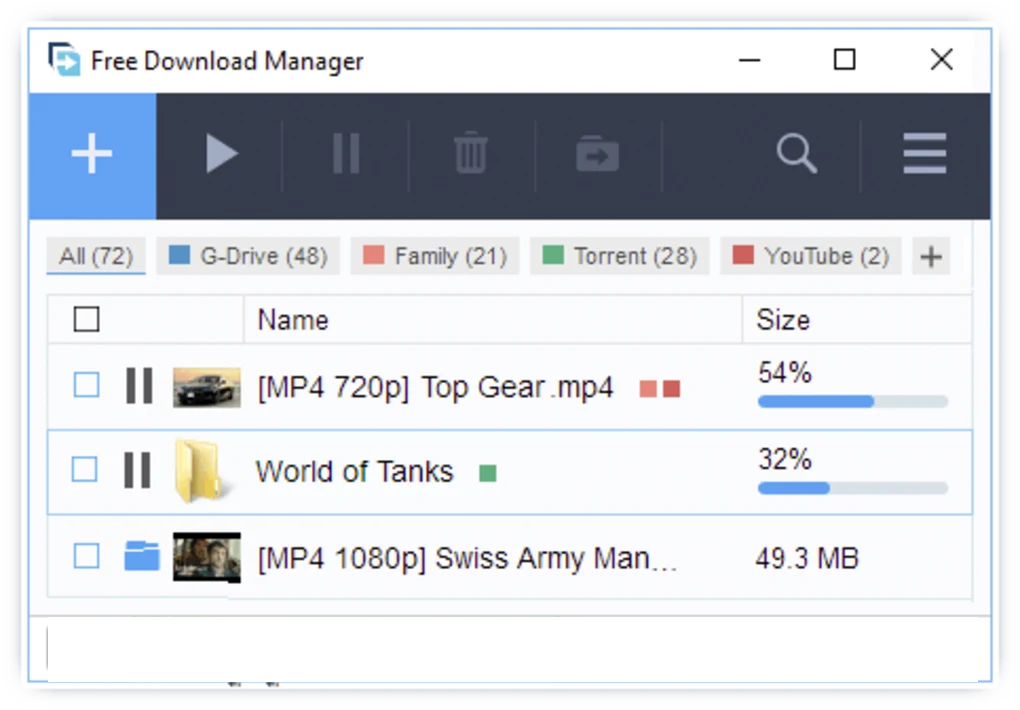Pause the World of Tanks download
This screenshot has width=1020, height=710.
(137, 470)
